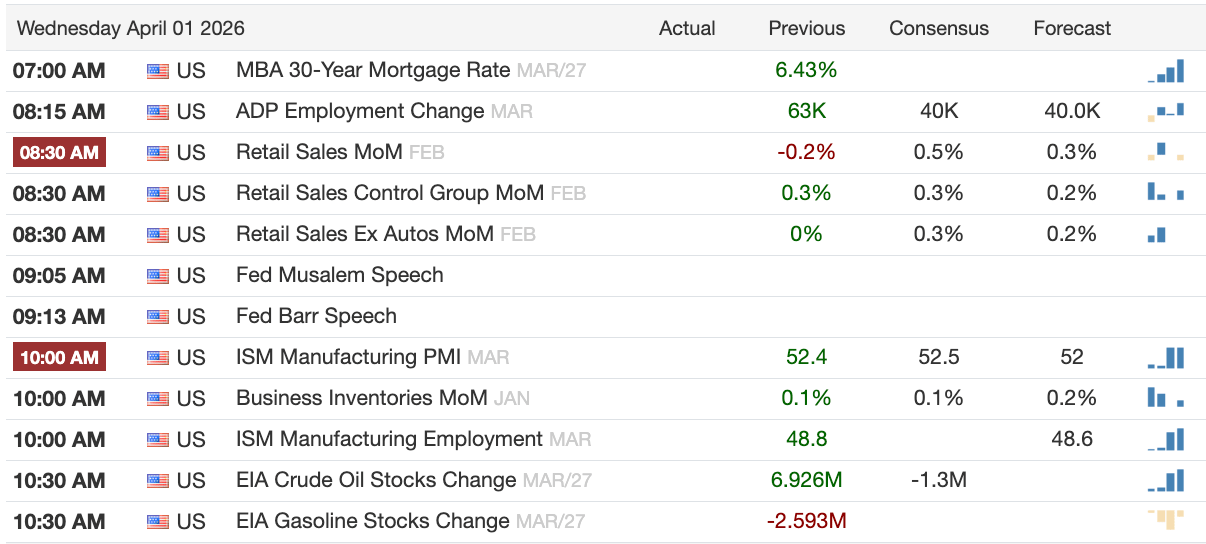
Task: Click the ISM Manufacturing PMI bar chart icon
Action: [x=1166, y=358]
